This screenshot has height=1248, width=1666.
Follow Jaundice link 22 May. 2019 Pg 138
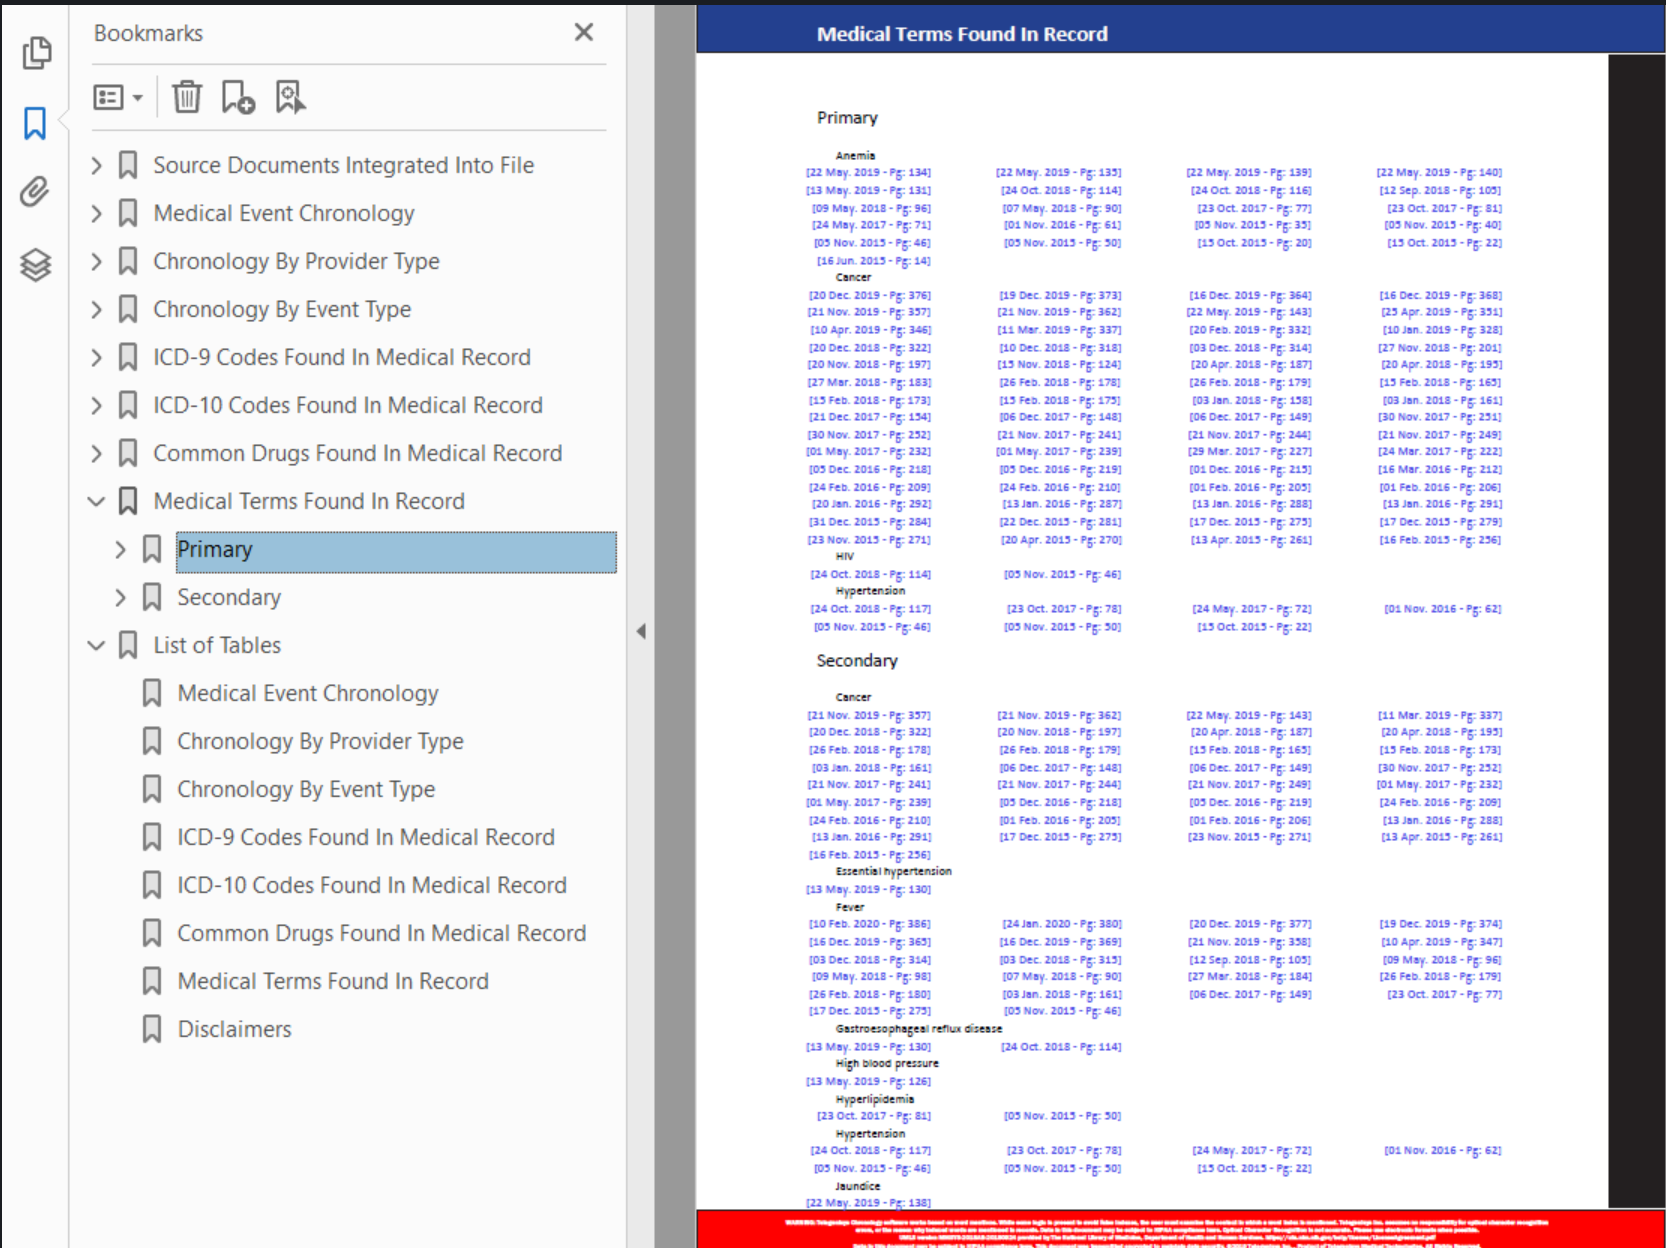tap(869, 1203)
